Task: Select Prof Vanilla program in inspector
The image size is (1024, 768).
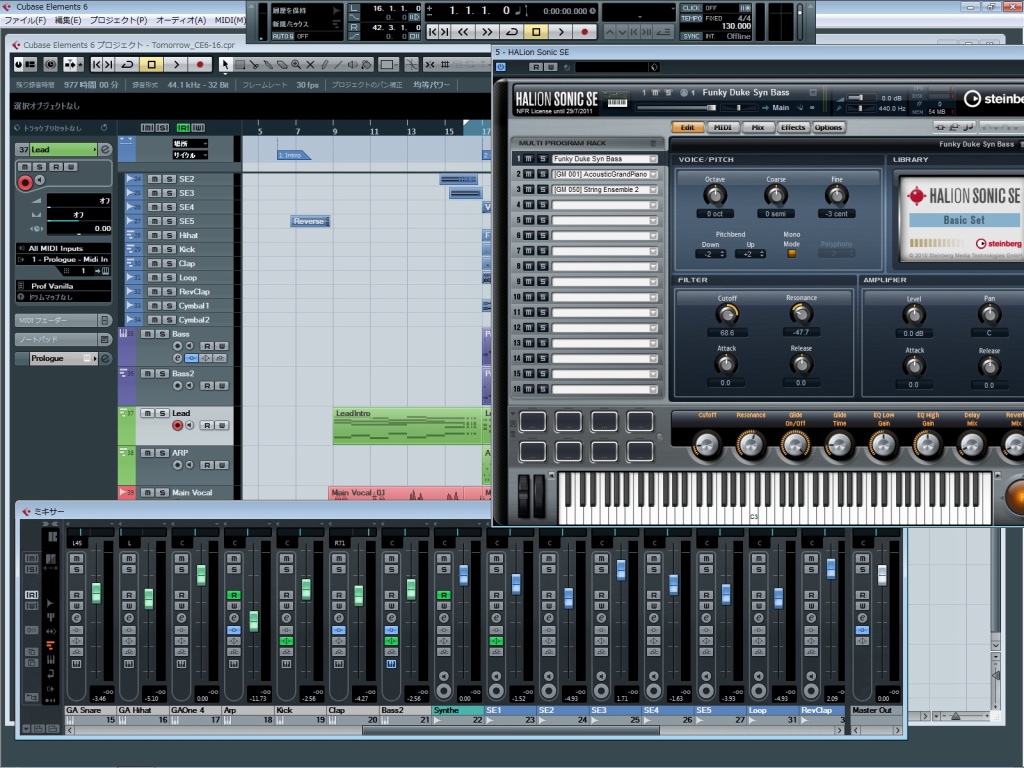Action: (63, 286)
